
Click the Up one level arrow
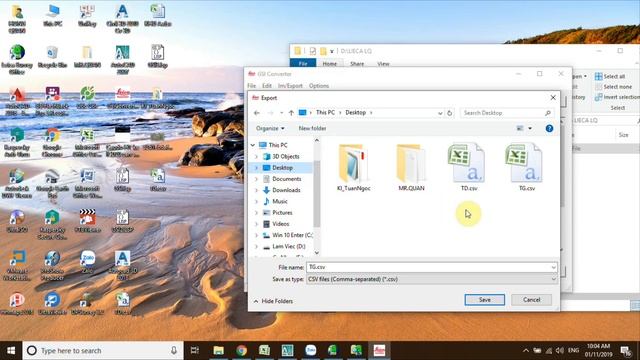(291, 113)
